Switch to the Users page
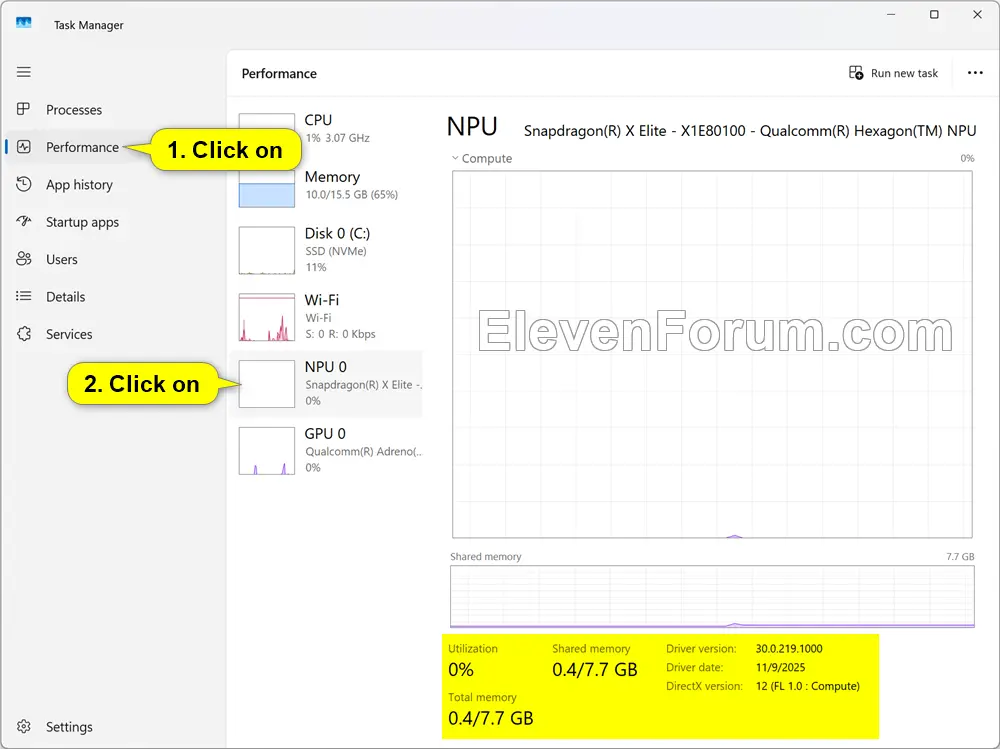 pyautogui.click(x=62, y=260)
